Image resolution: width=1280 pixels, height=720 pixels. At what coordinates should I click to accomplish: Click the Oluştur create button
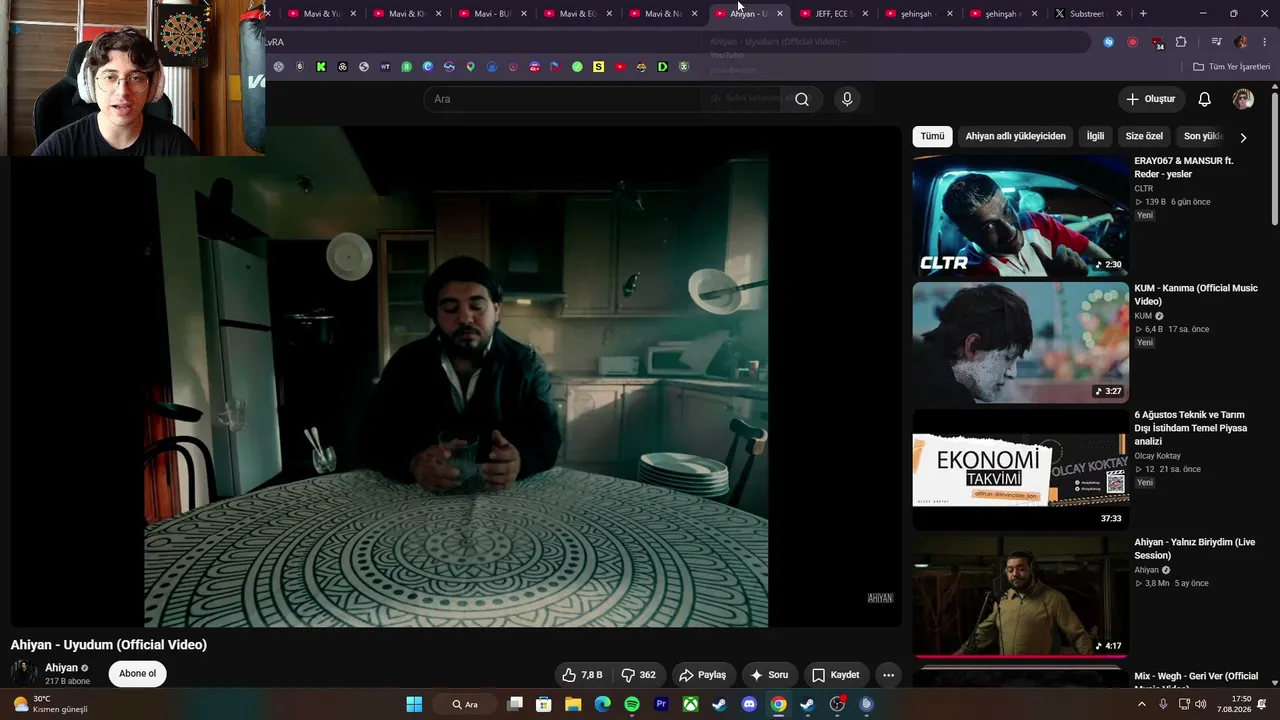coord(1150,99)
